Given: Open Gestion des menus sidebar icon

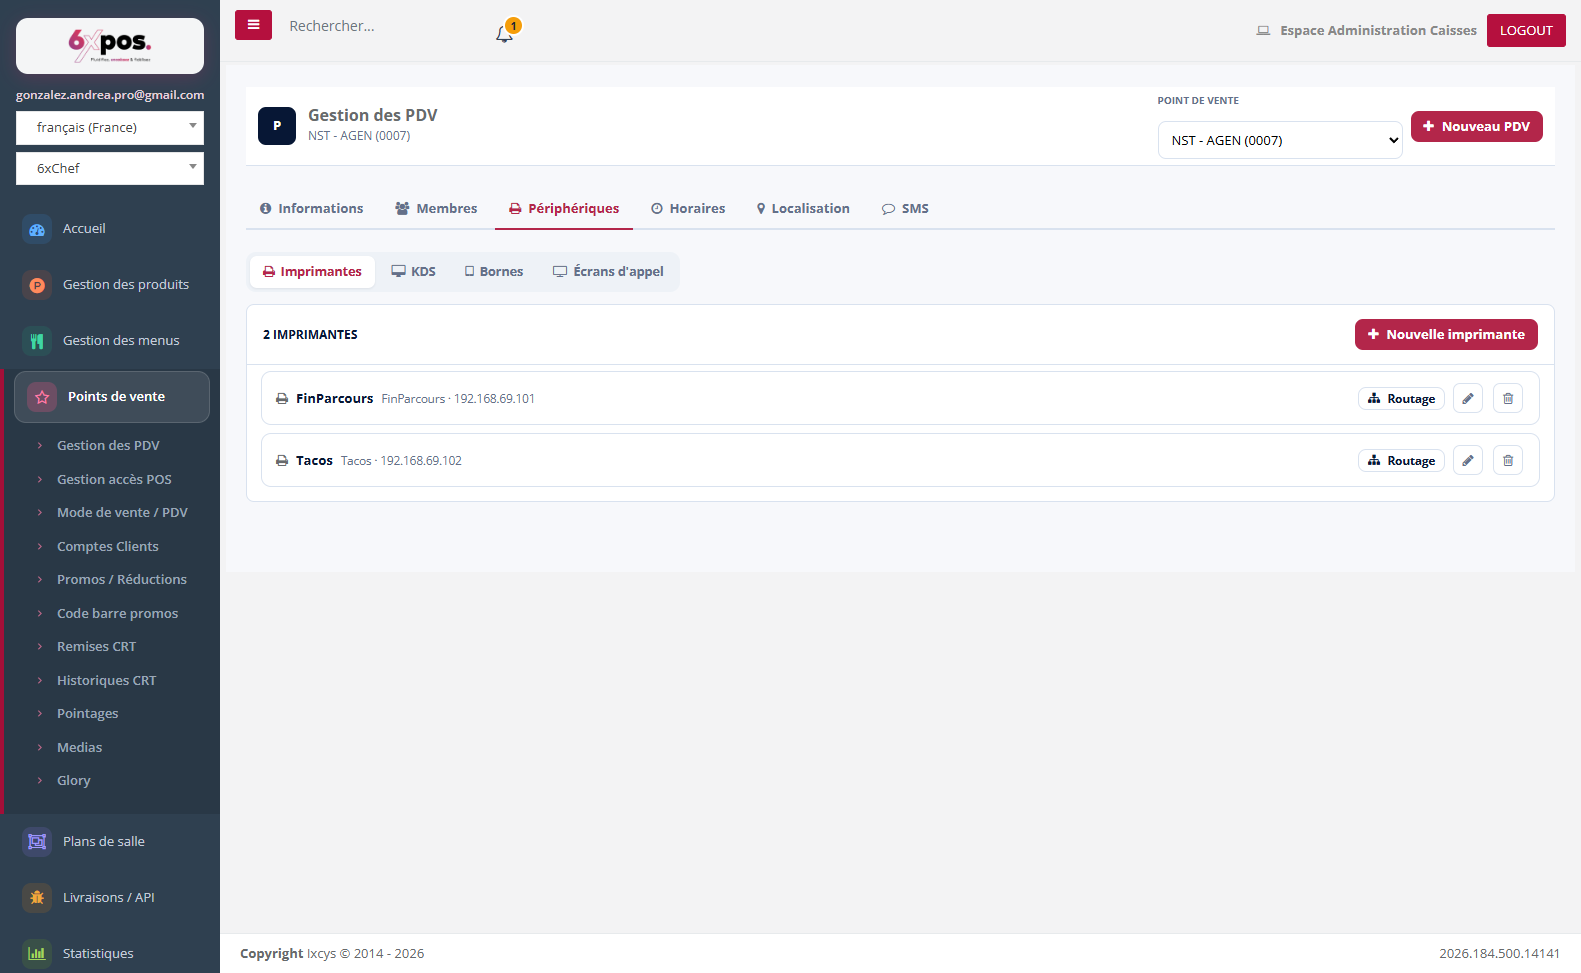Looking at the screenshot, I should tap(37, 341).
